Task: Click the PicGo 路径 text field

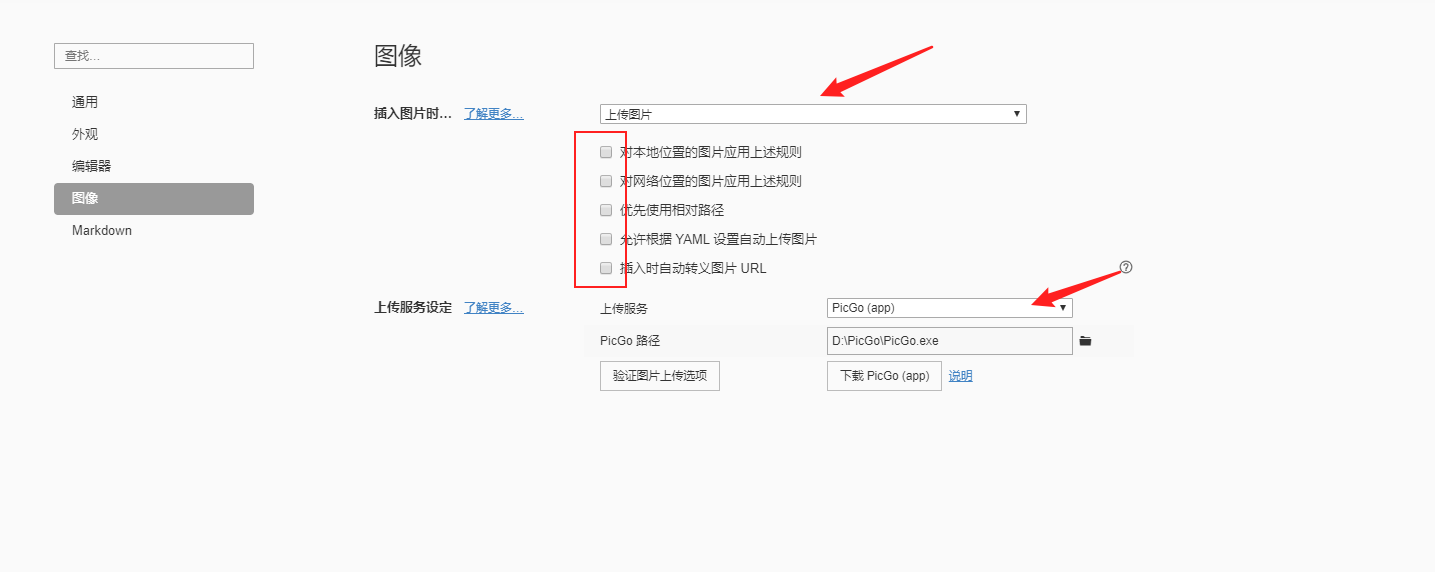Action: (x=950, y=341)
